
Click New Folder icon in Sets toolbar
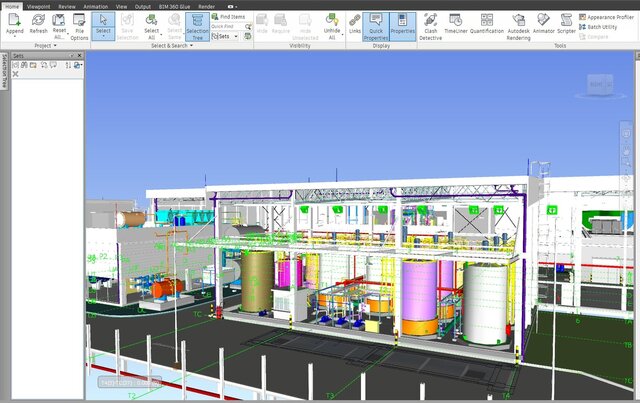pos(33,65)
